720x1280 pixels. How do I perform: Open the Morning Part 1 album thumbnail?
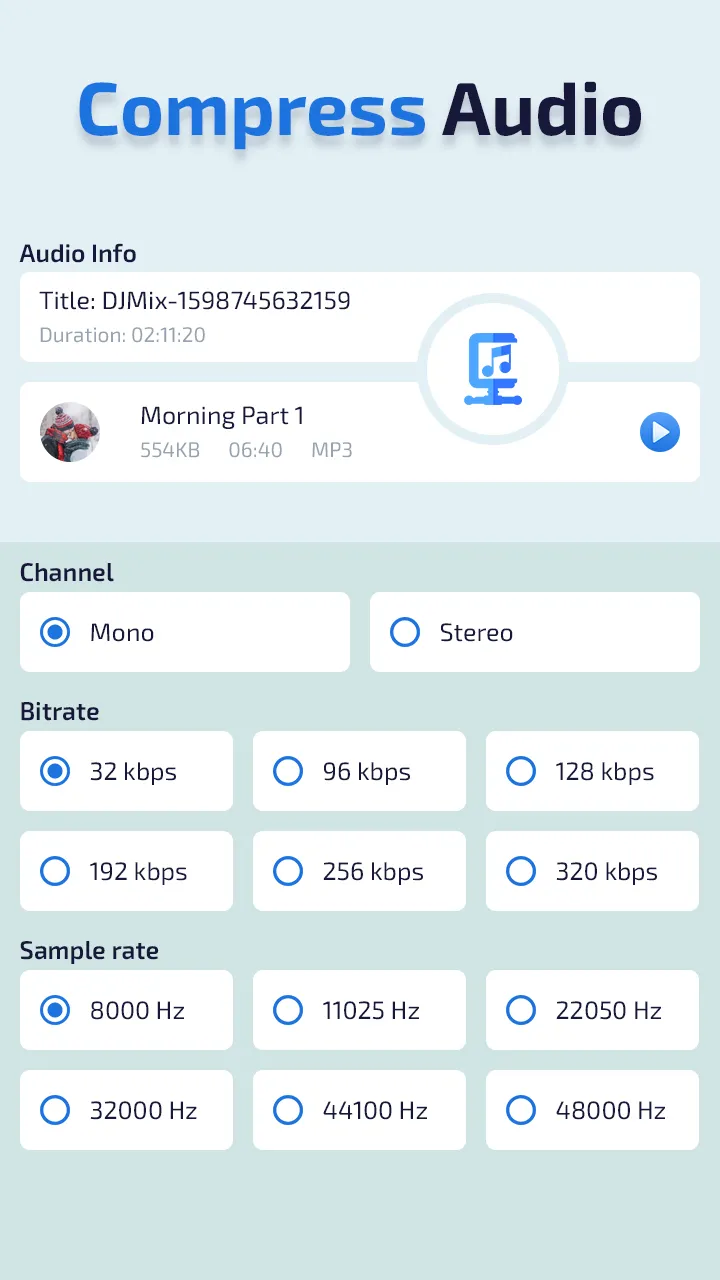click(70, 432)
